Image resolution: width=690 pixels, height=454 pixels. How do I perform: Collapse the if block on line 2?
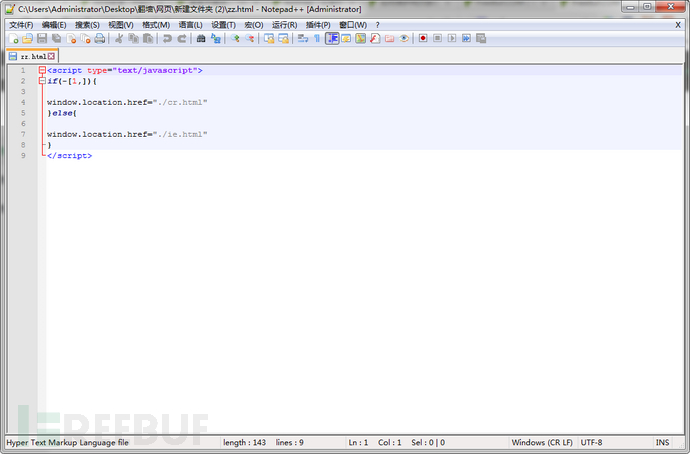coord(42,81)
